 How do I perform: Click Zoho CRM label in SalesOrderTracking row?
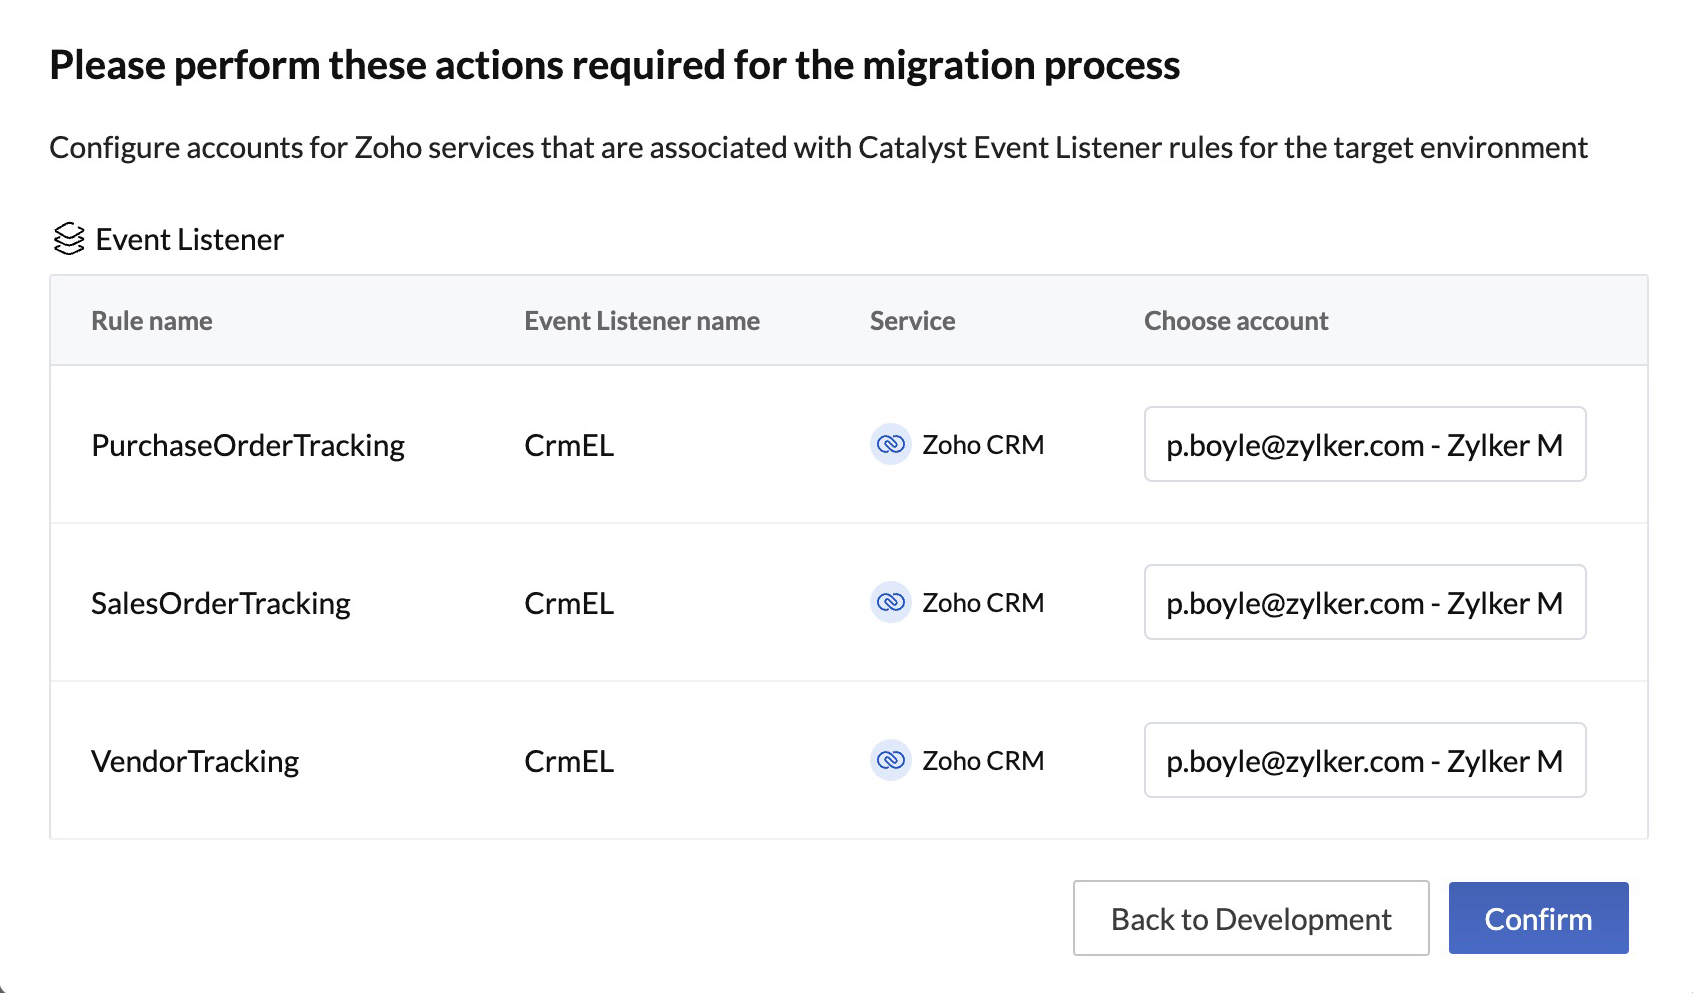click(x=983, y=603)
